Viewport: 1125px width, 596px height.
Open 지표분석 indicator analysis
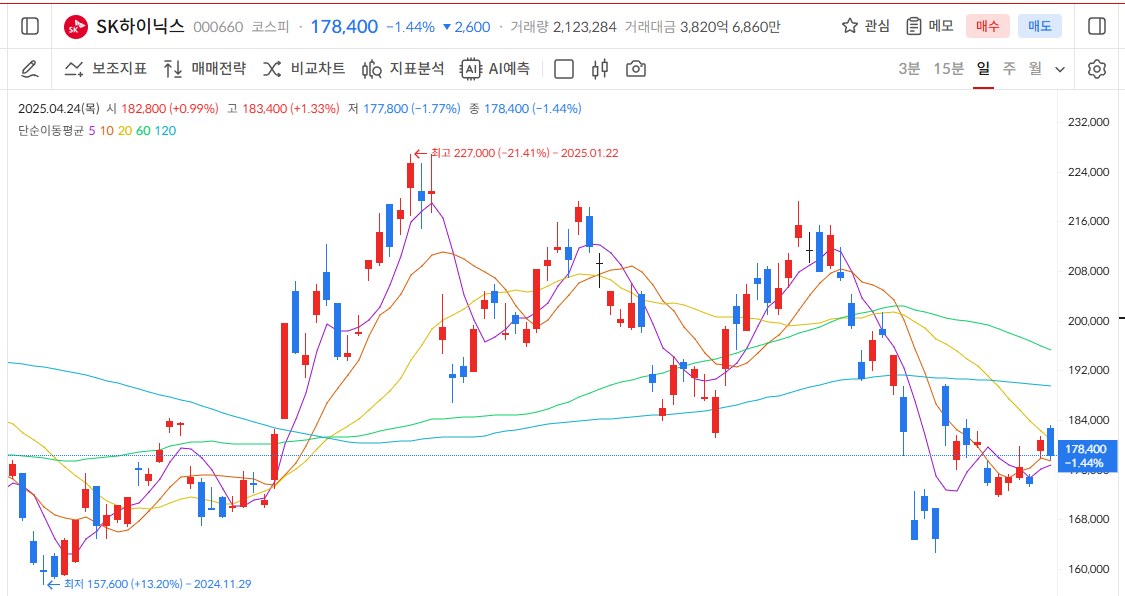(403, 69)
